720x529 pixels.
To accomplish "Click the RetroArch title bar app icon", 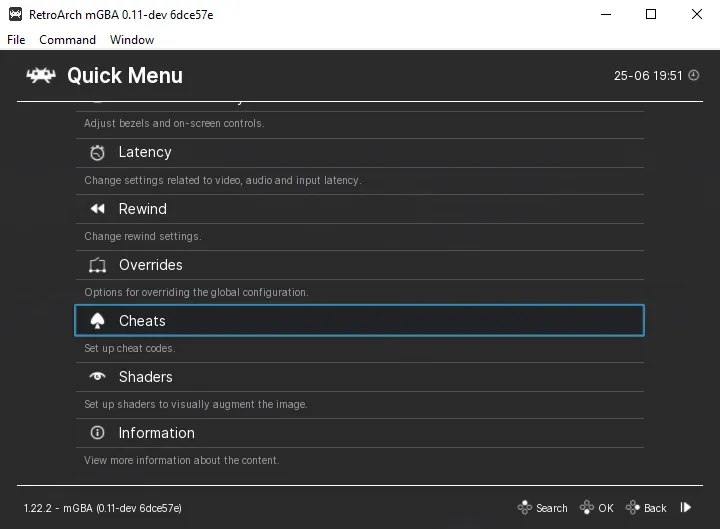I will [16, 14].
